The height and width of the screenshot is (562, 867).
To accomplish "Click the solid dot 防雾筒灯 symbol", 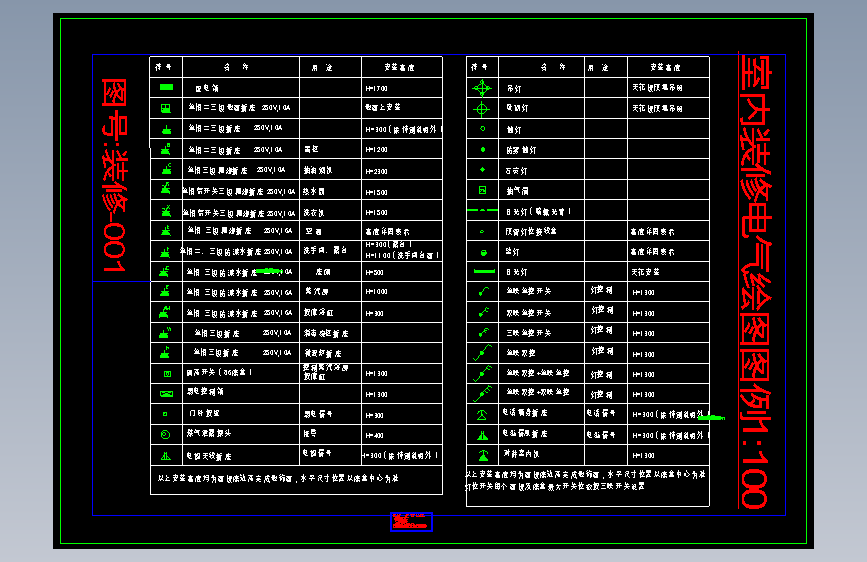I will (x=483, y=149).
